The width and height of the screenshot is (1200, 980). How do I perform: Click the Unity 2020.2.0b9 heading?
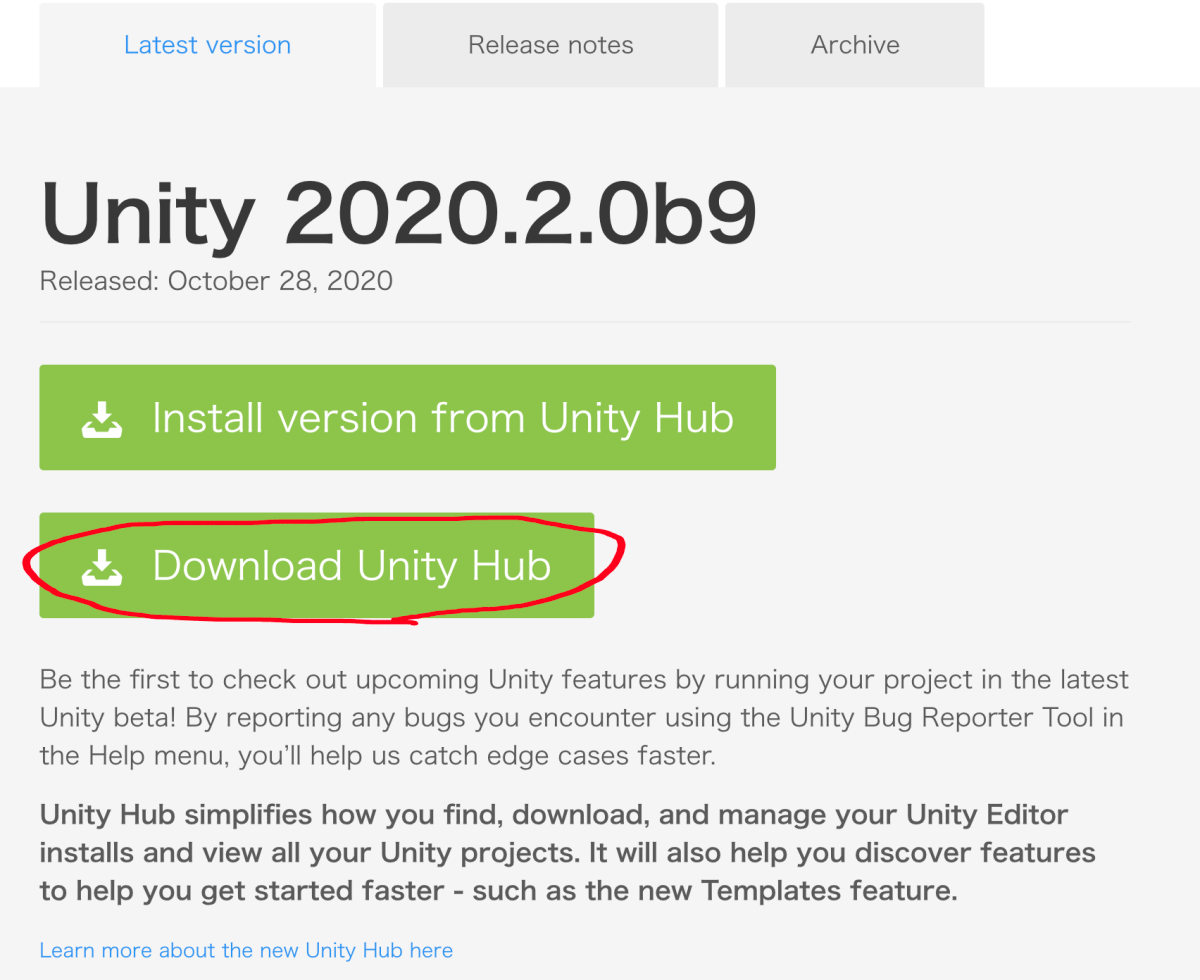tap(398, 214)
